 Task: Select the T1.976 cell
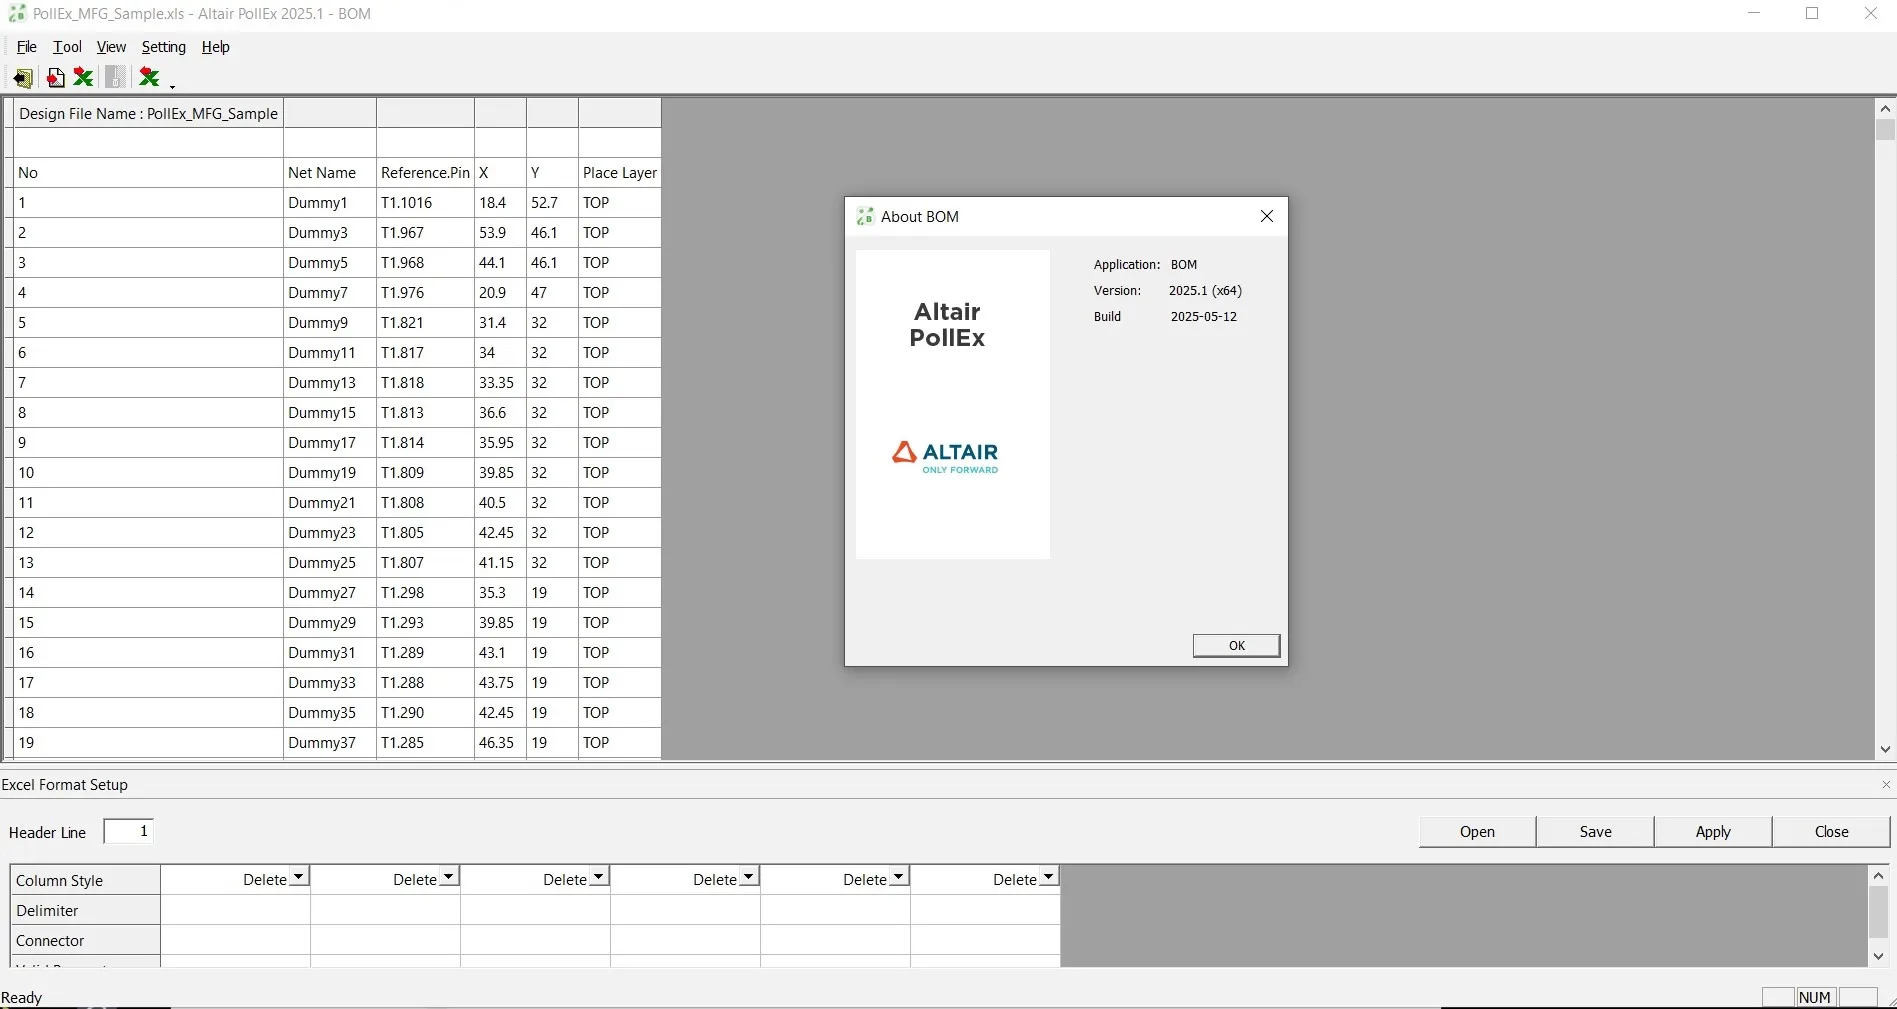[x=425, y=293]
